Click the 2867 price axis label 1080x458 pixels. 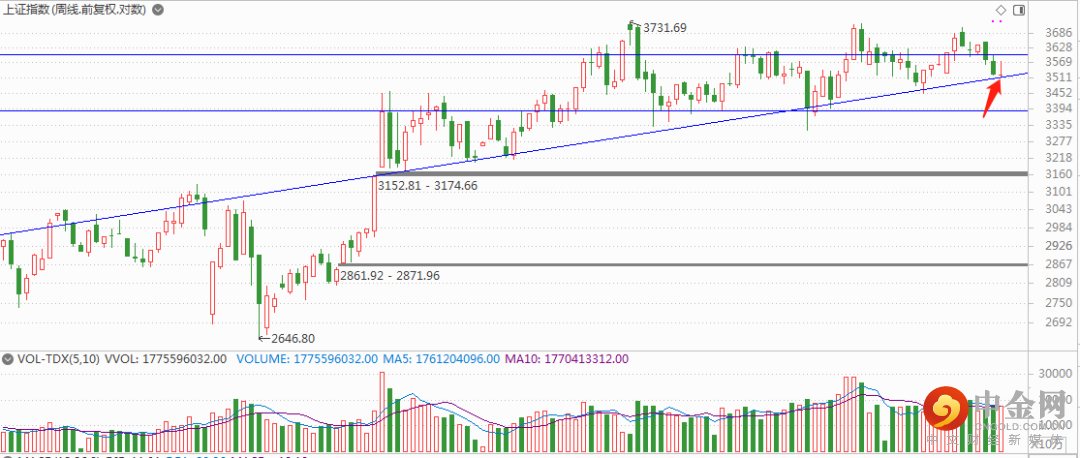(1057, 264)
